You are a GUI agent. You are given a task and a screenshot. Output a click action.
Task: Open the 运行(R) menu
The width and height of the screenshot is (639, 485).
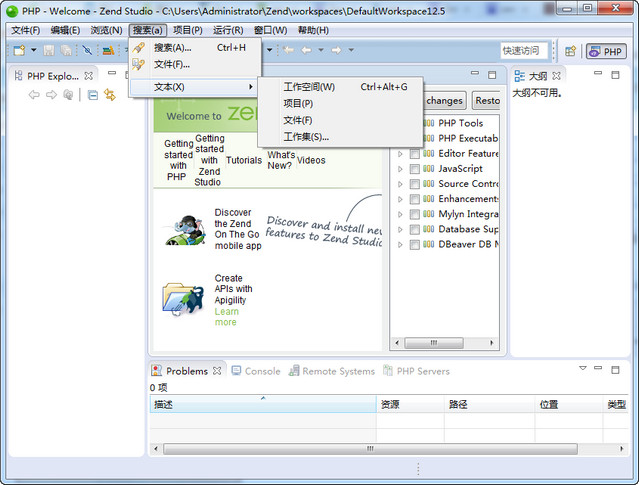[x=228, y=30]
